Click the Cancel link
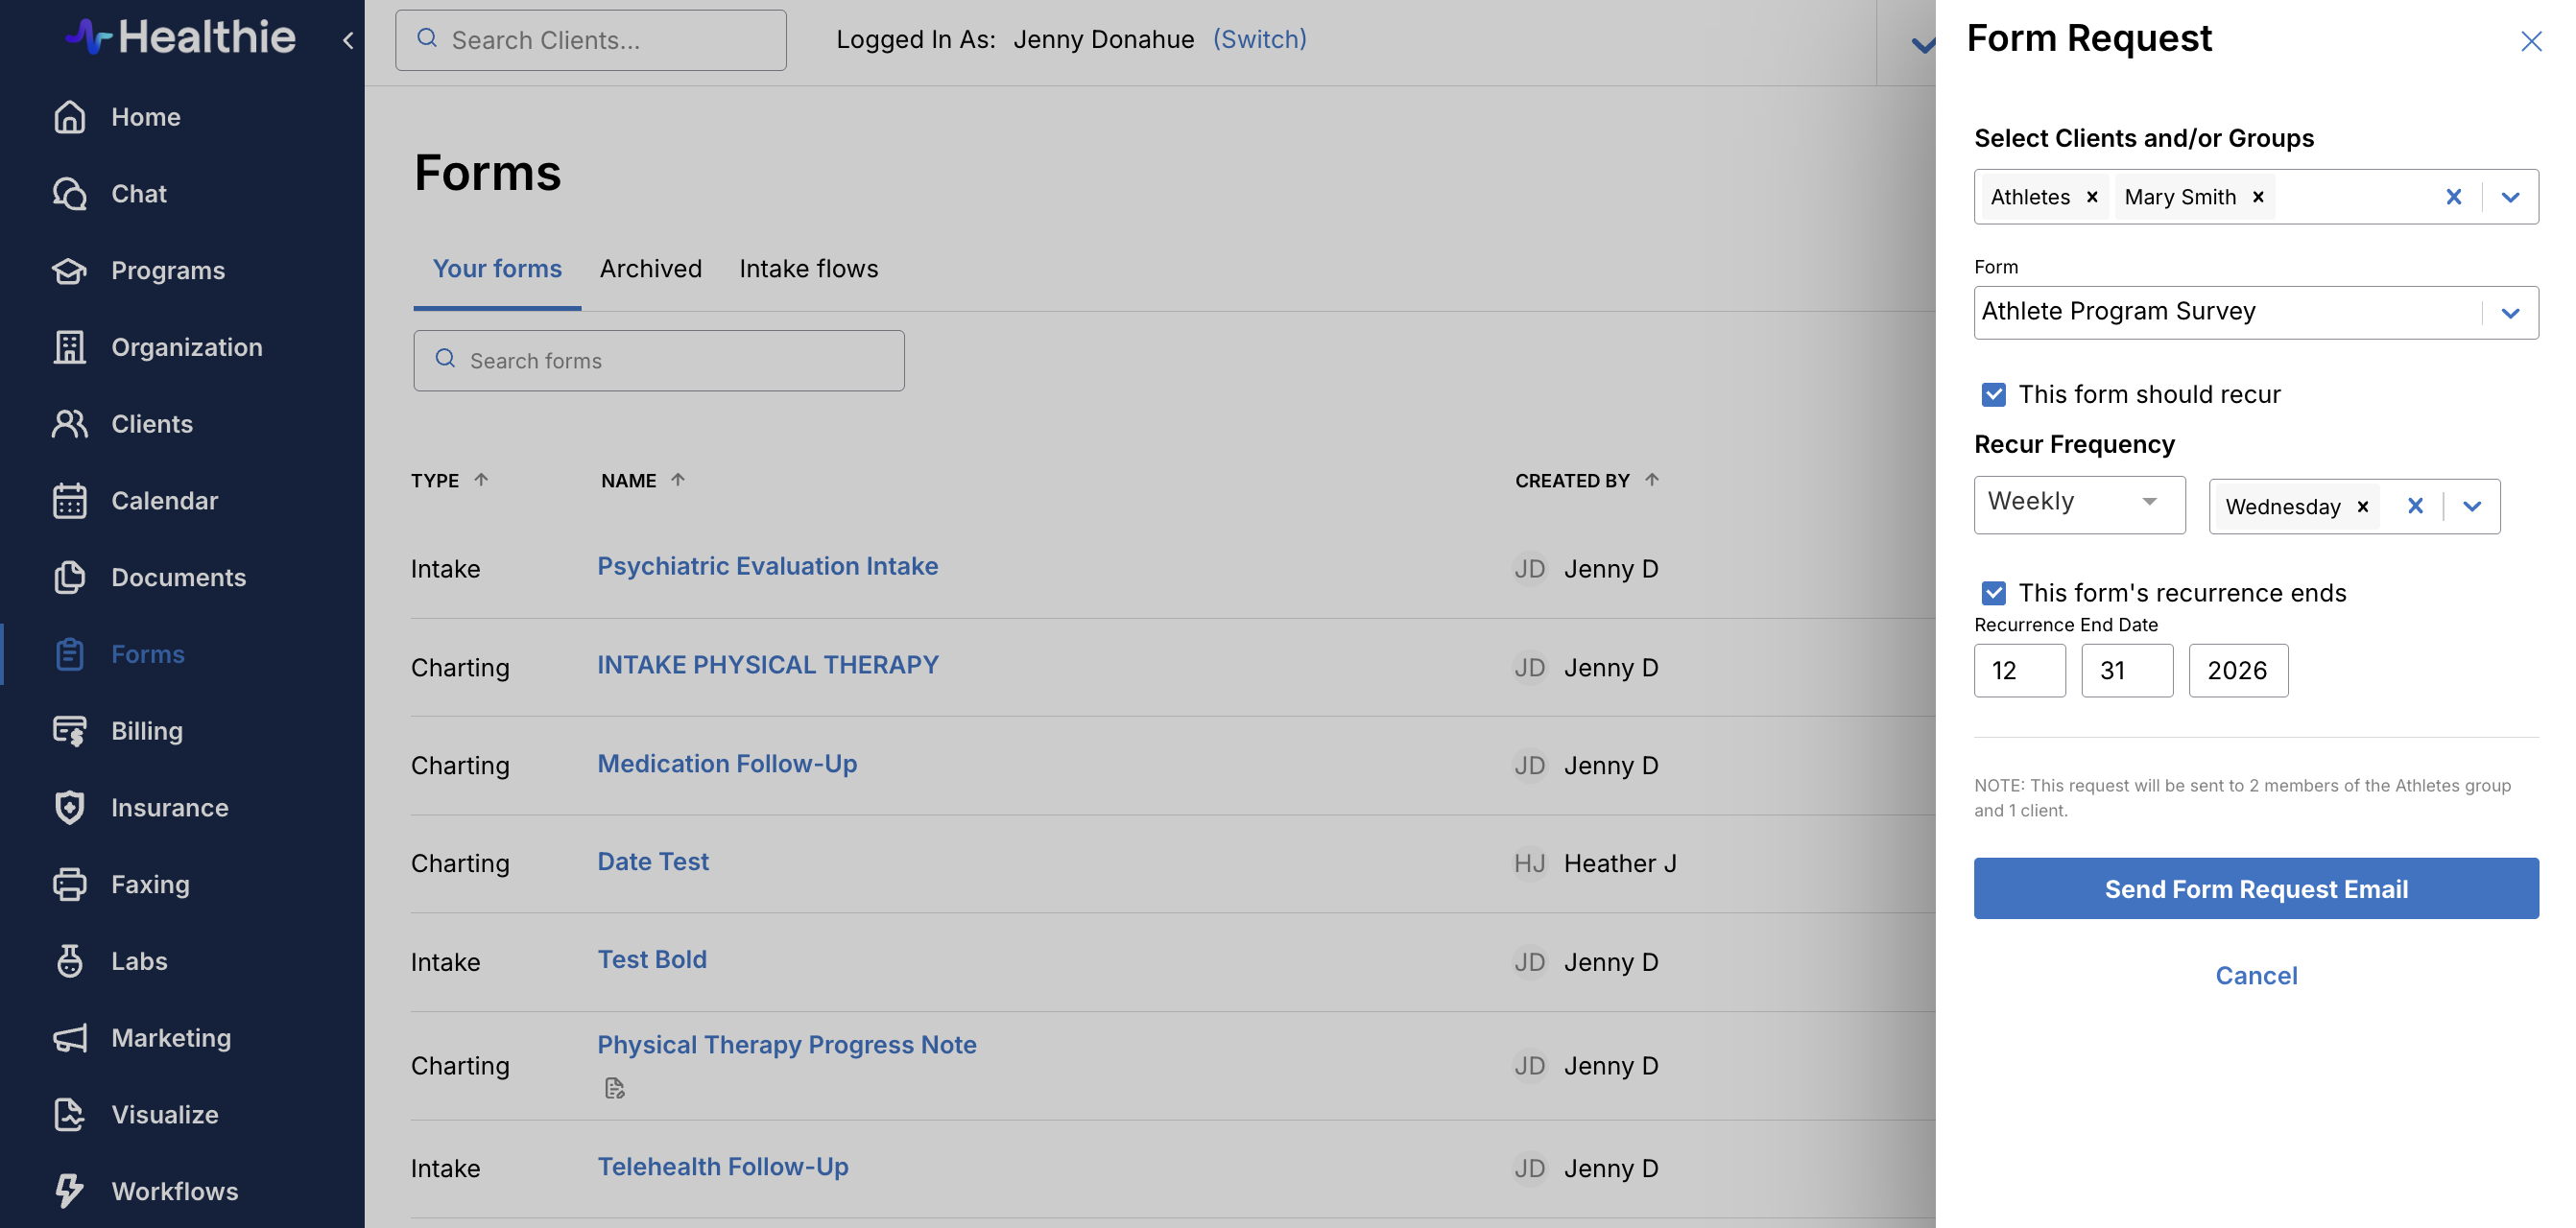 pyautogui.click(x=2255, y=975)
